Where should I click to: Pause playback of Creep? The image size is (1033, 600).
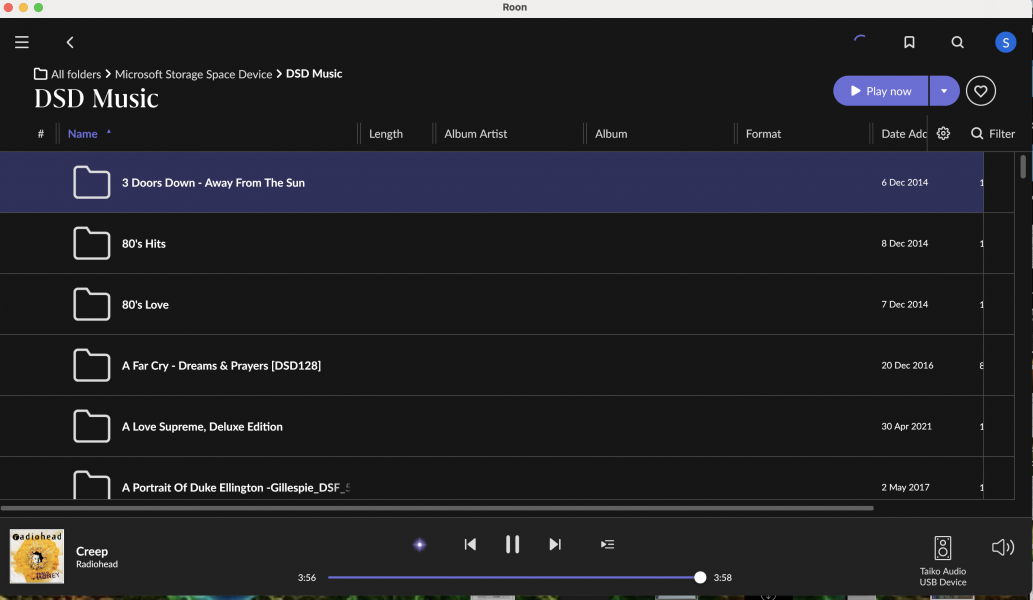(512, 544)
